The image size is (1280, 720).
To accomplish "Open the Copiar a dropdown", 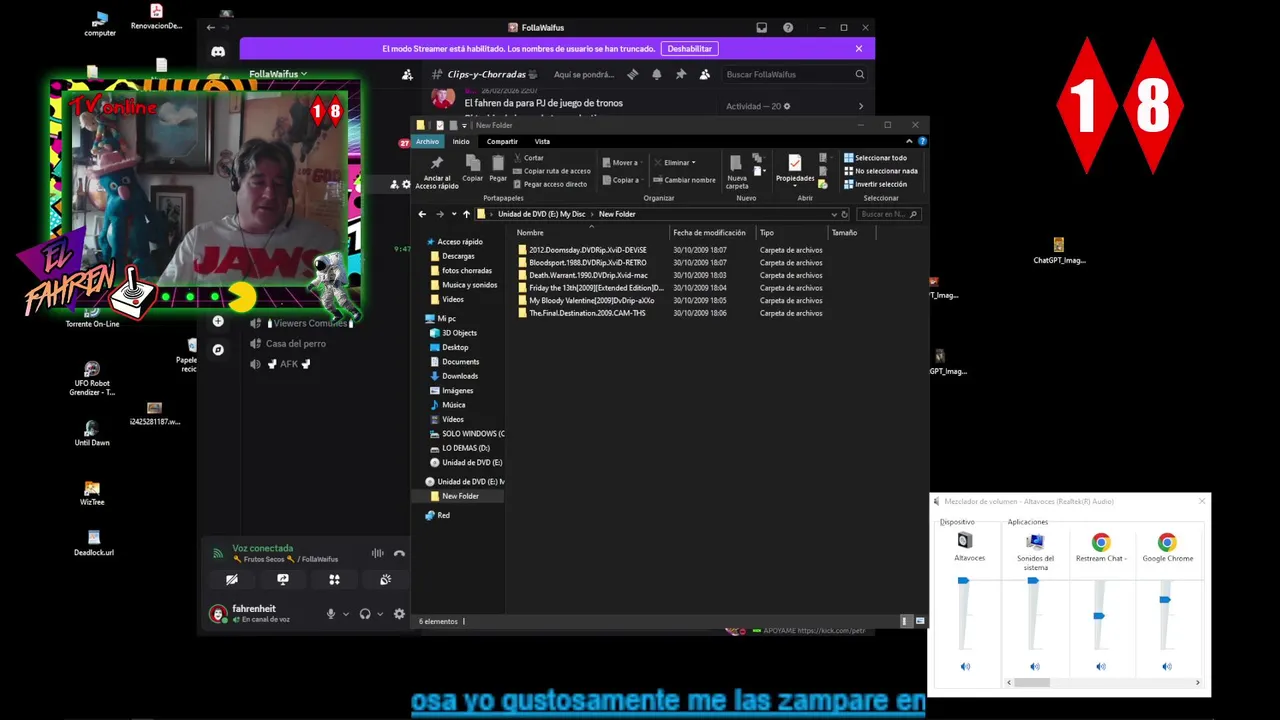I will [x=623, y=180].
